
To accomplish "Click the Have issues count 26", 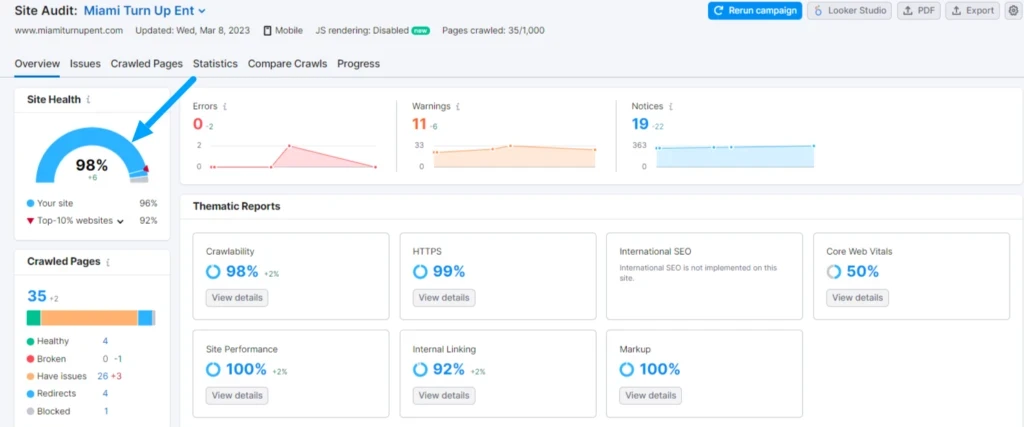I will [103, 377].
